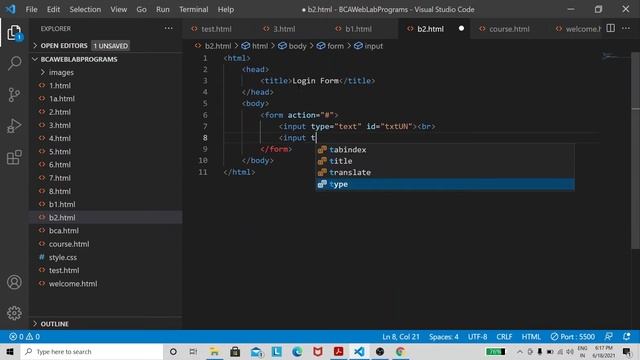The image size is (640, 360).
Task: Click the body breadcrumb item
Action: pyautogui.click(x=292, y=46)
